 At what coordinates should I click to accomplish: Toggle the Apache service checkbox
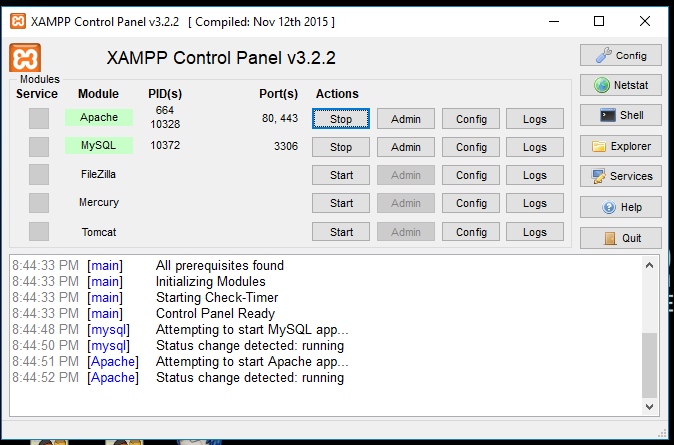pos(39,119)
